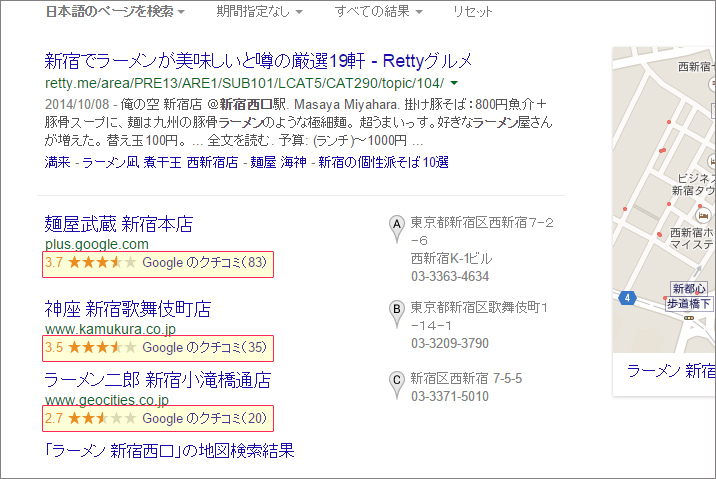Click the phone number 03-3371-5010
The width and height of the screenshot is (716, 479).
(x=450, y=396)
